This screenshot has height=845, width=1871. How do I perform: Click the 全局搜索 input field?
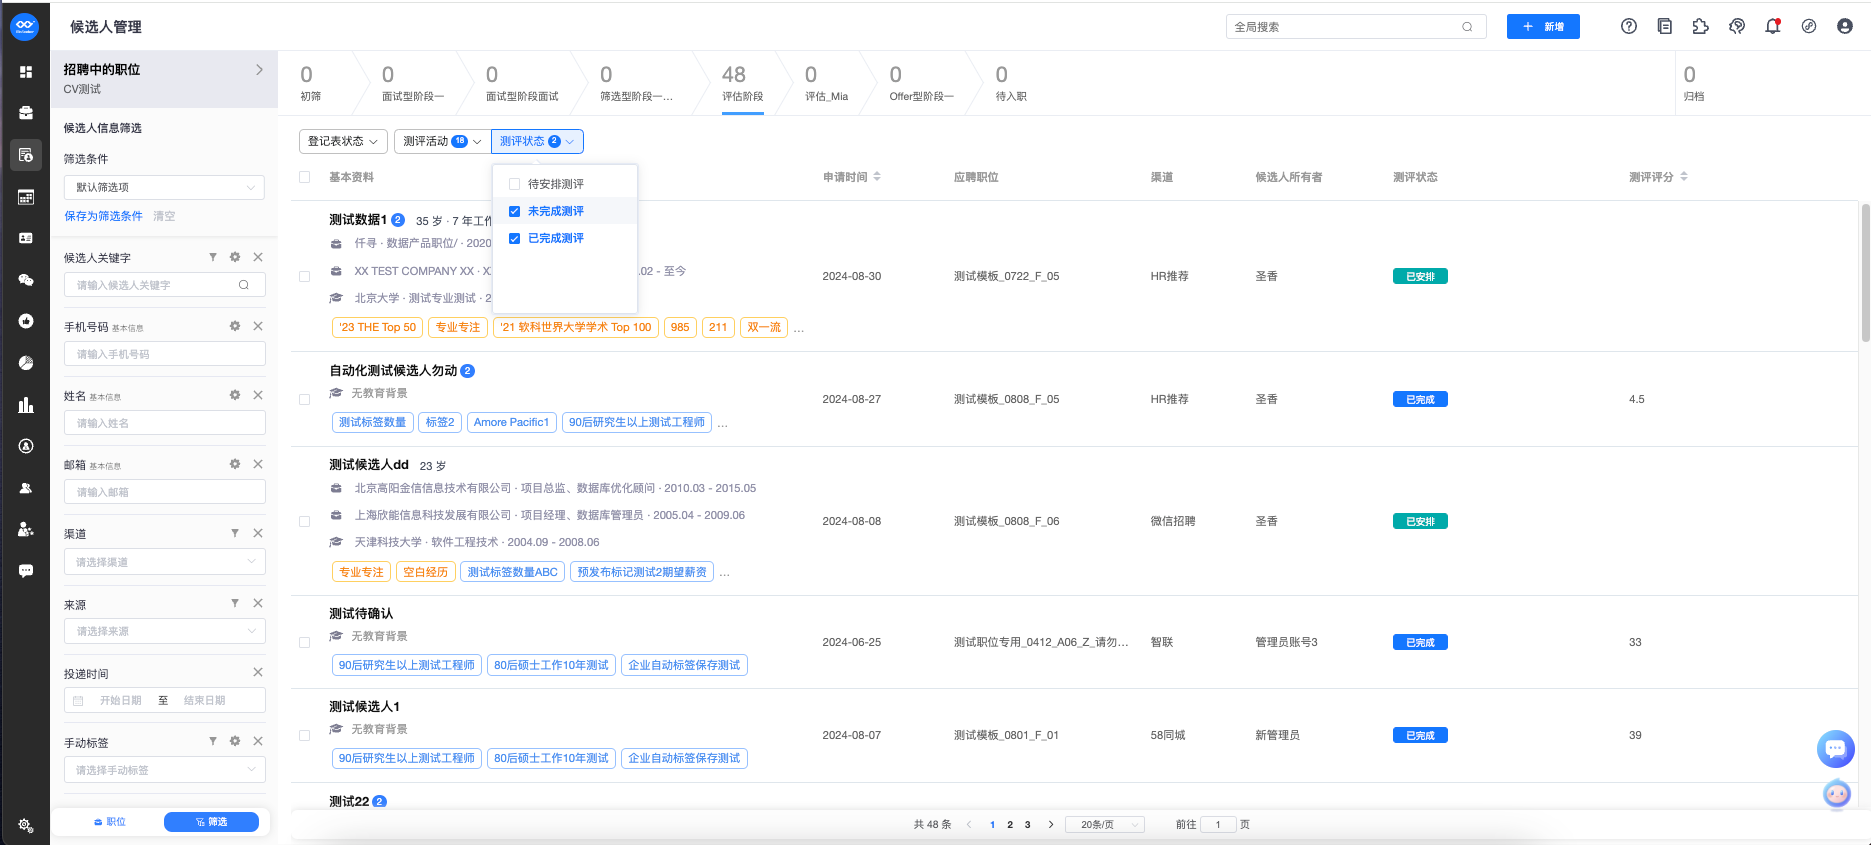point(1356,27)
